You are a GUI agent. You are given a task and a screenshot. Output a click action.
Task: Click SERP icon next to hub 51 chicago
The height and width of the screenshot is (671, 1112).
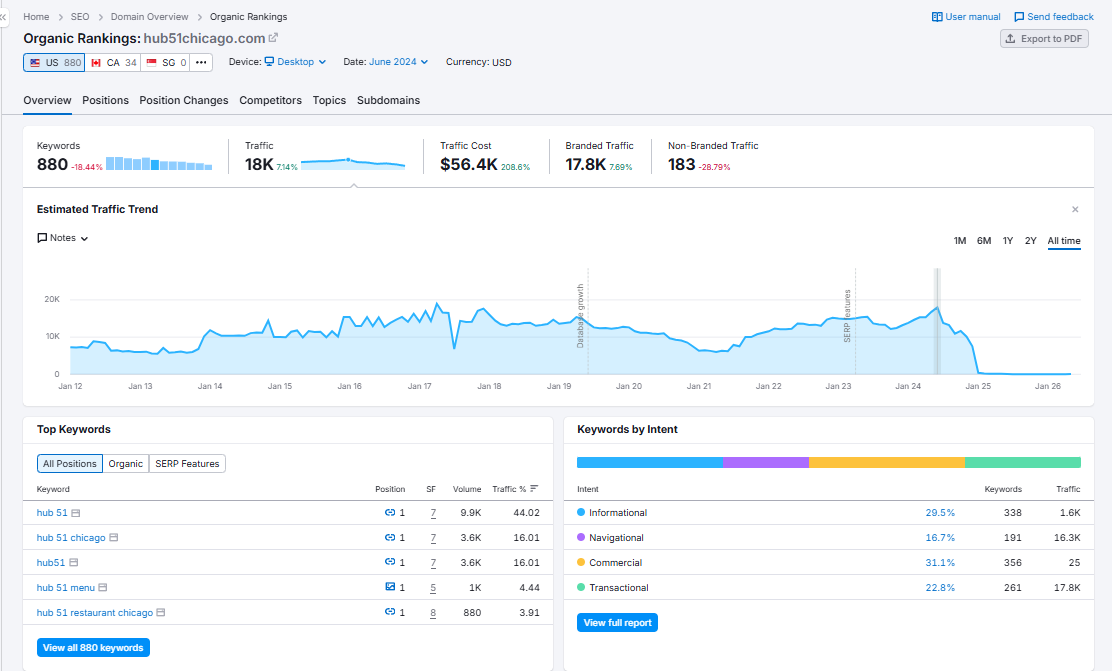tap(113, 538)
